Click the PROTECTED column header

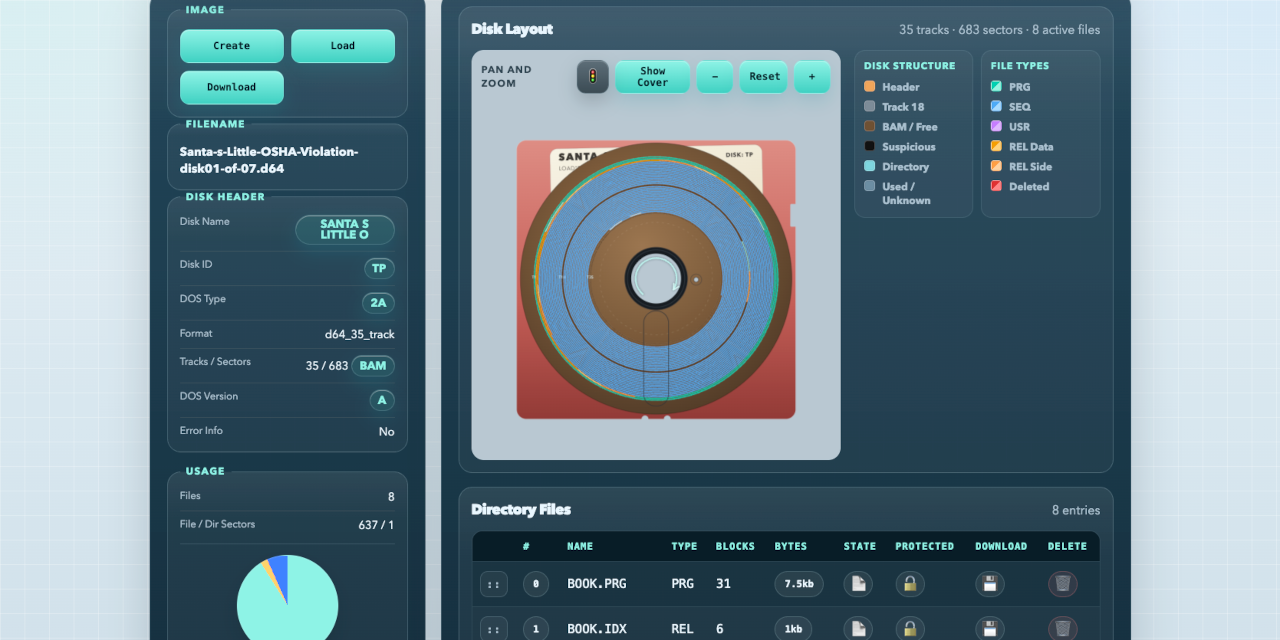(x=925, y=547)
